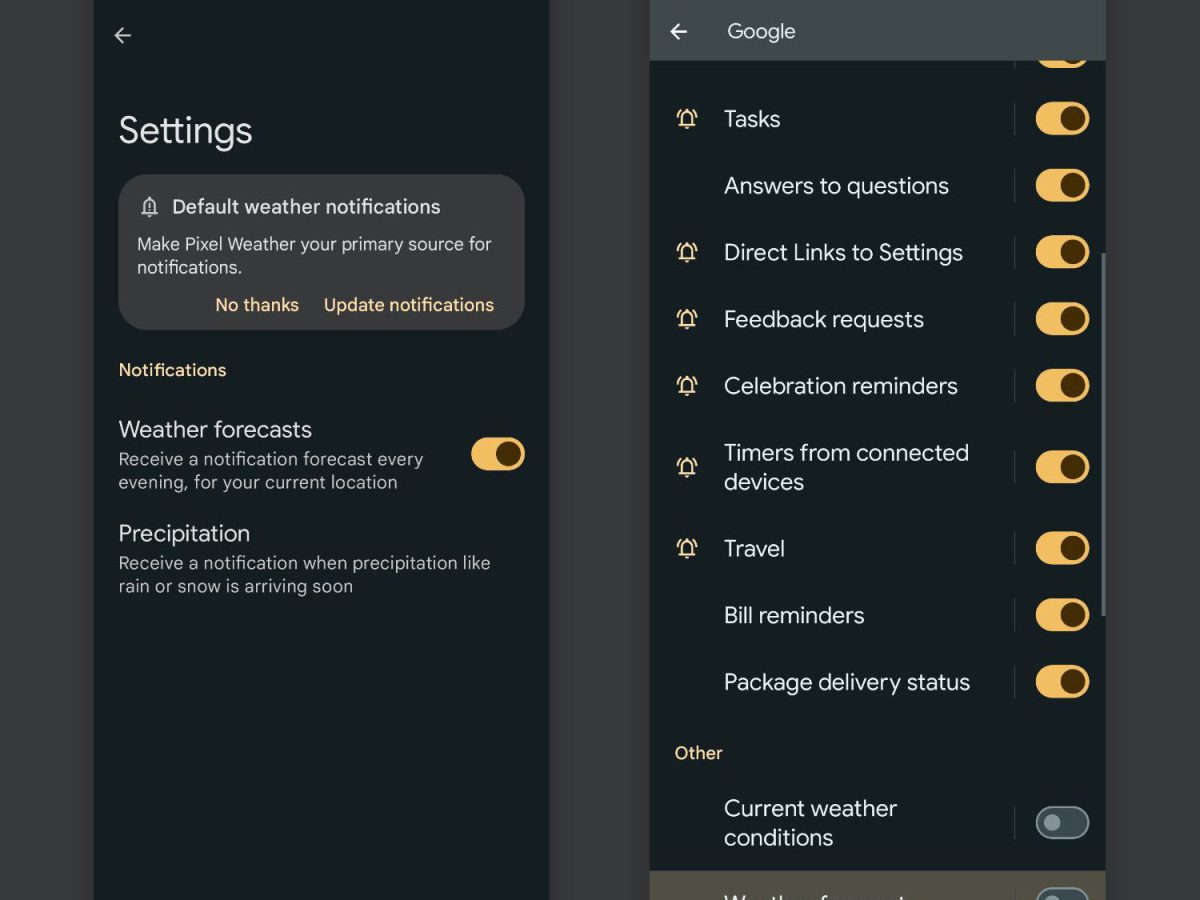1200x900 pixels.
Task: Tap back arrow in Google header
Action: [679, 32]
